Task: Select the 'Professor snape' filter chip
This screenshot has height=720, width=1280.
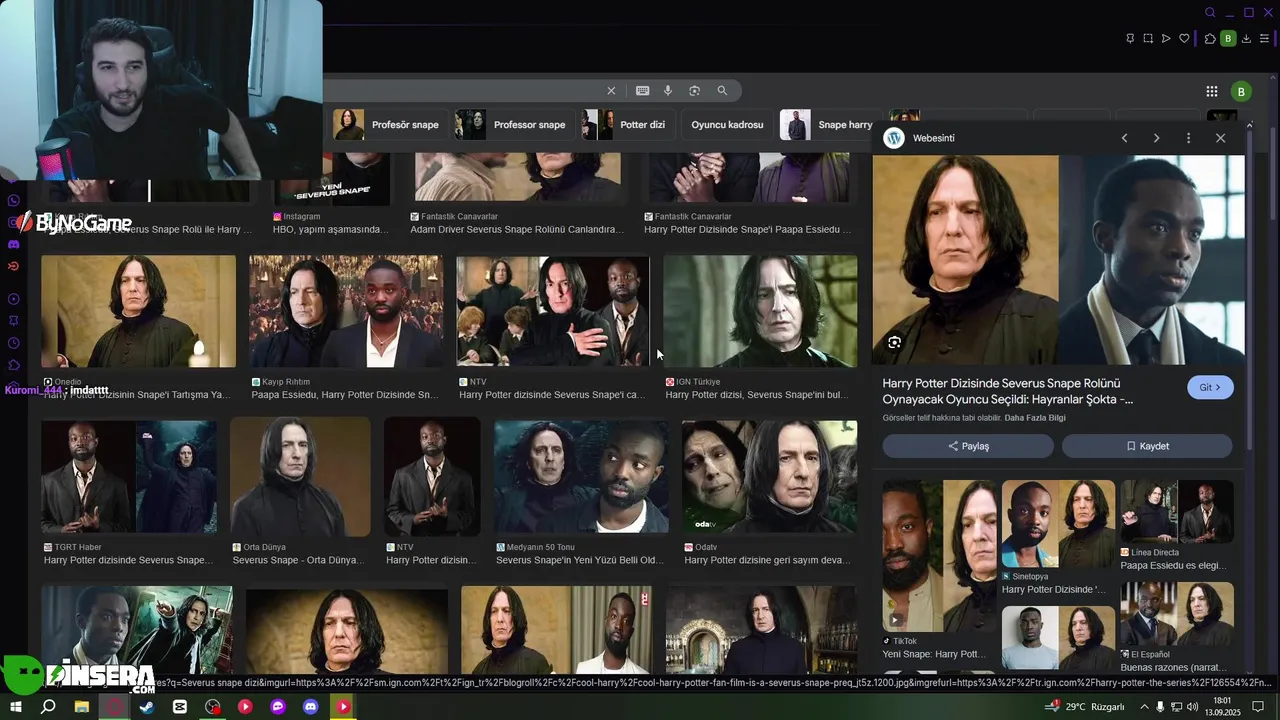Action: point(512,125)
